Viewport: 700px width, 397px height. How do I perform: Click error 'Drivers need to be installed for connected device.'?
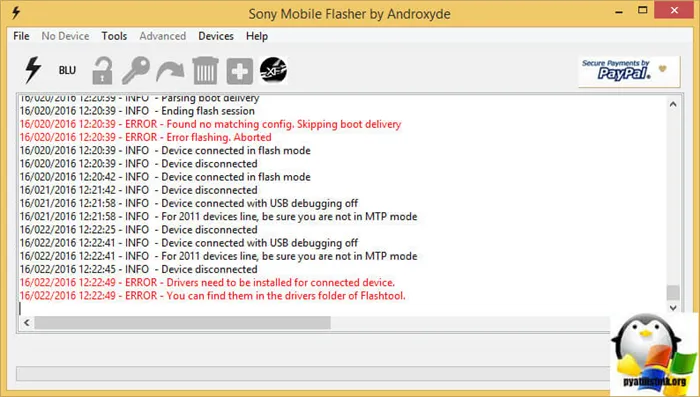pos(207,282)
